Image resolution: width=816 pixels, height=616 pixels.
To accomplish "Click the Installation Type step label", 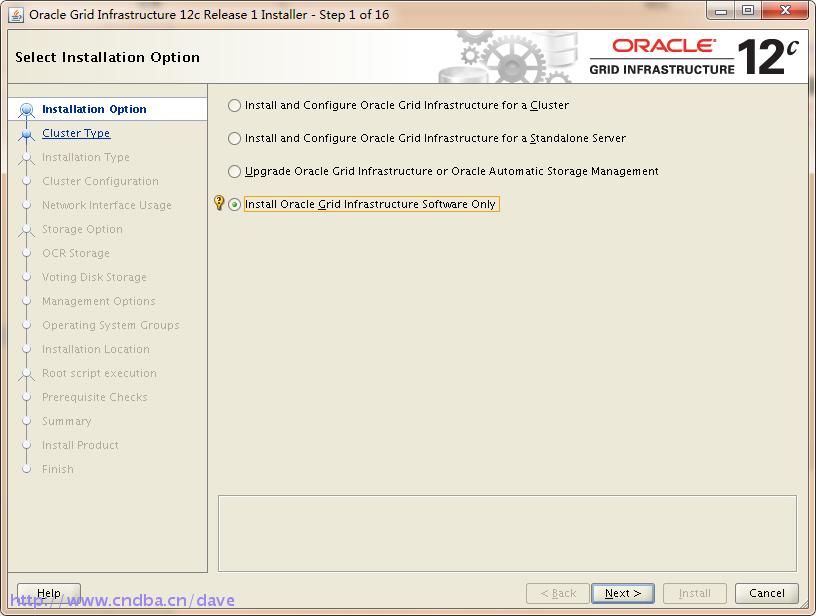I will [x=86, y=157].
